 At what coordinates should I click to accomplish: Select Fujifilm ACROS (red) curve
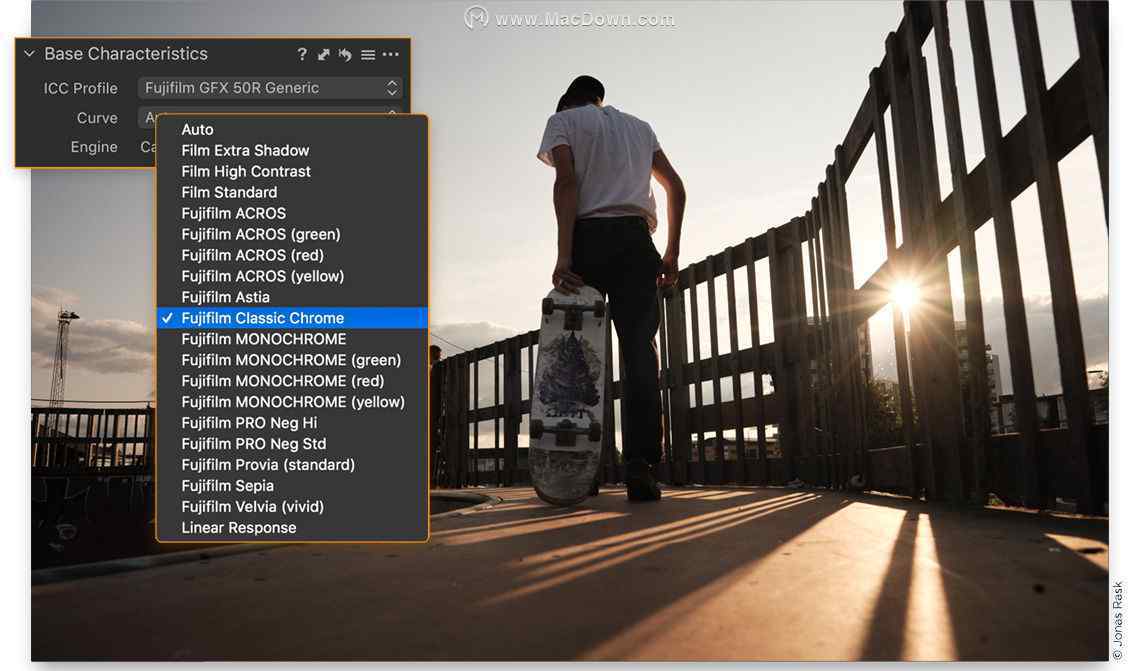point(292,255)
